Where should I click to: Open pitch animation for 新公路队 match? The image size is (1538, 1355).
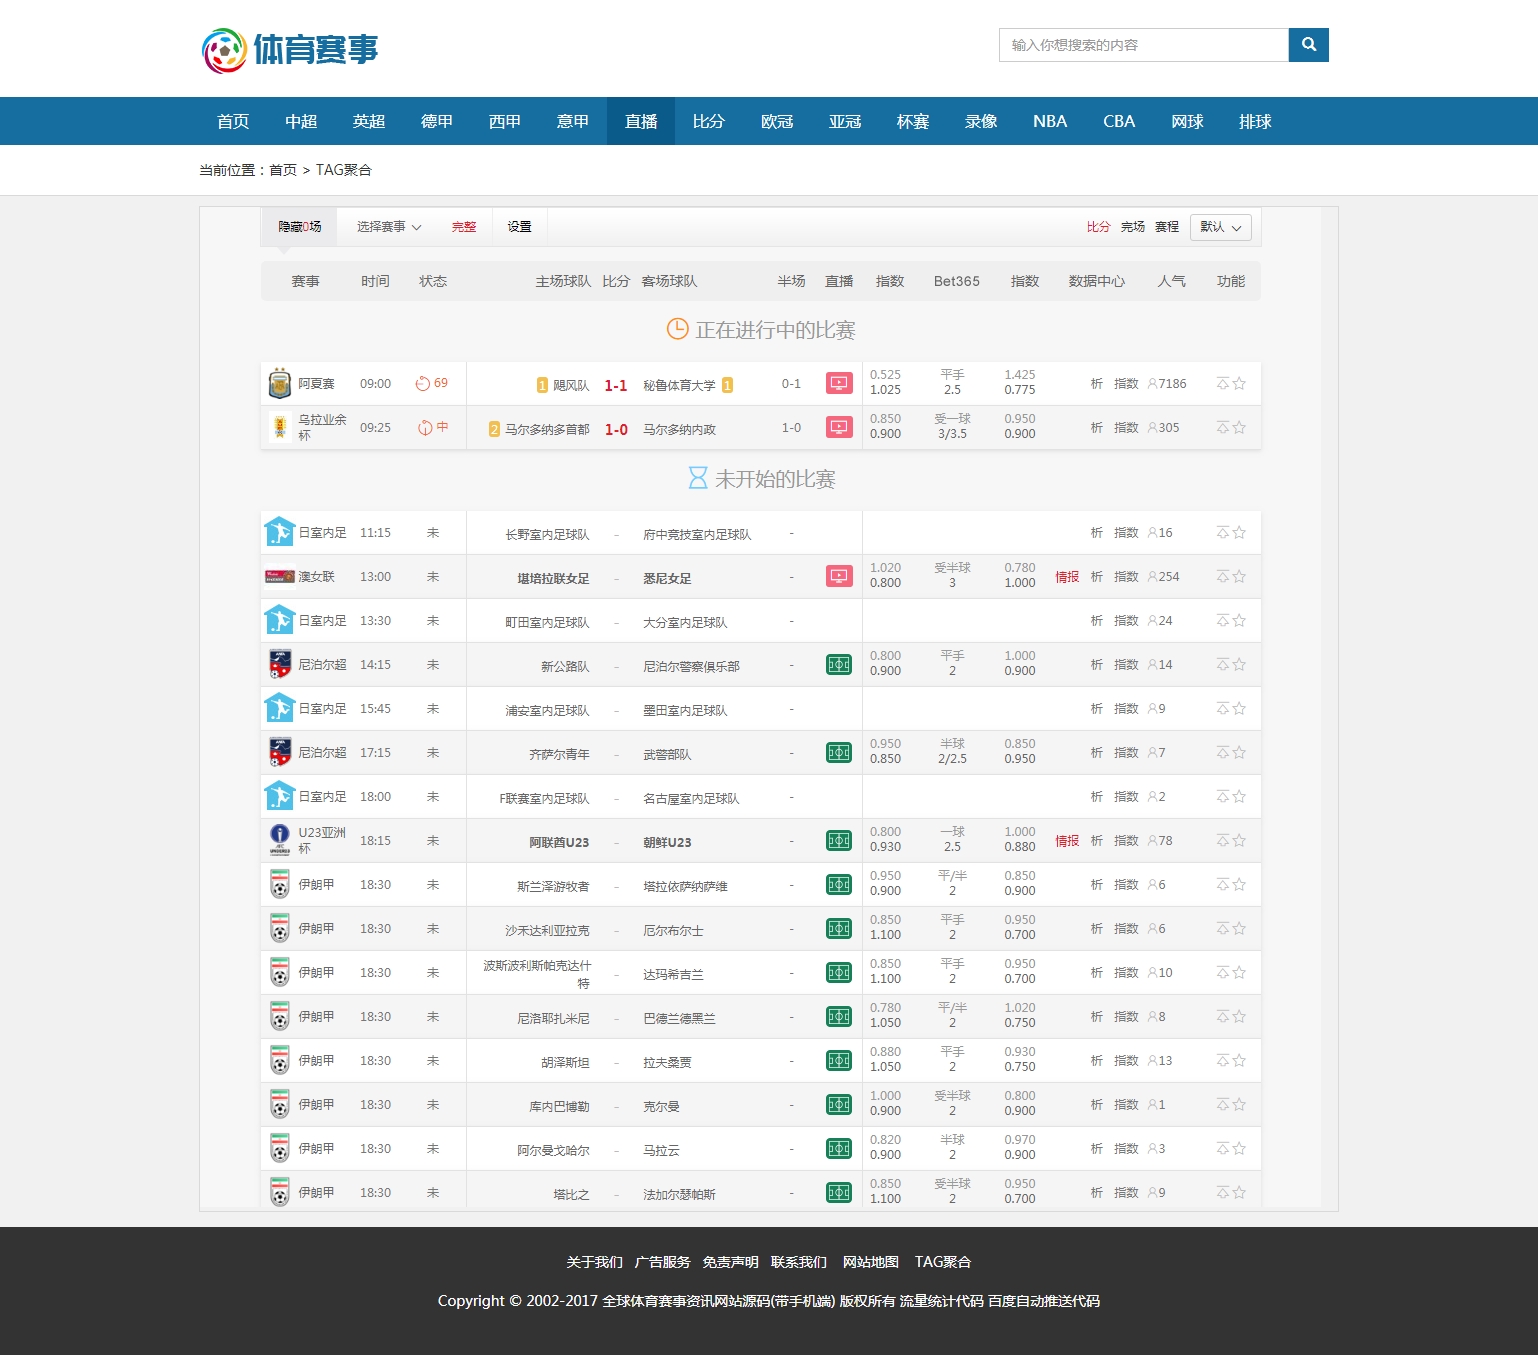click(838, 664)
